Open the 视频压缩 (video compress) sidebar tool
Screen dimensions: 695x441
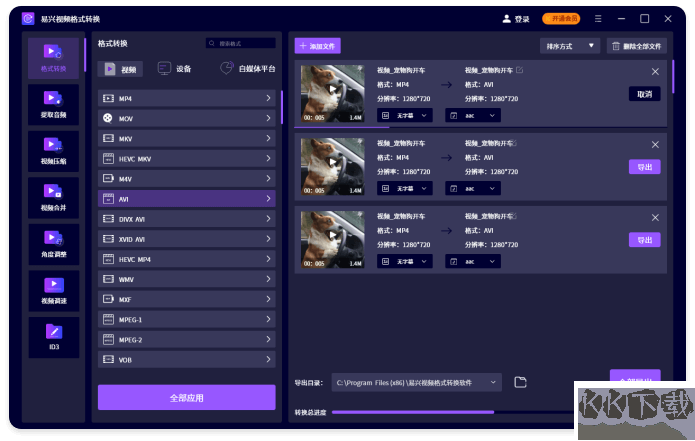tap(53, 148)
